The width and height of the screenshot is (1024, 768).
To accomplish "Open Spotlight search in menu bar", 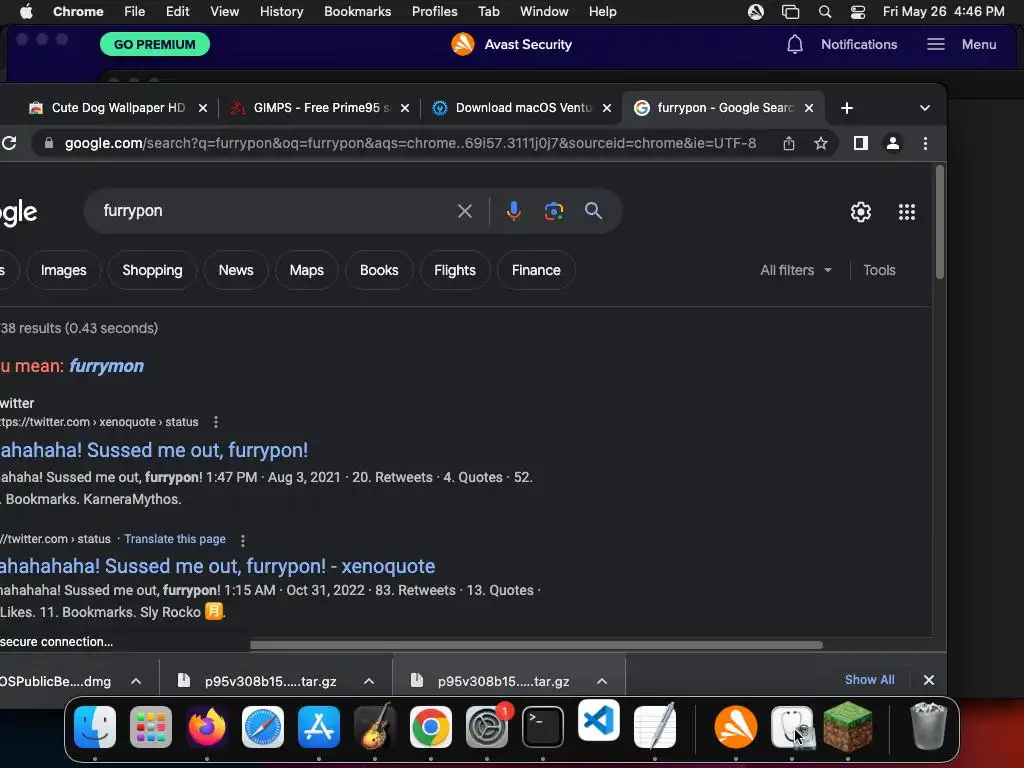I will 825,12.
